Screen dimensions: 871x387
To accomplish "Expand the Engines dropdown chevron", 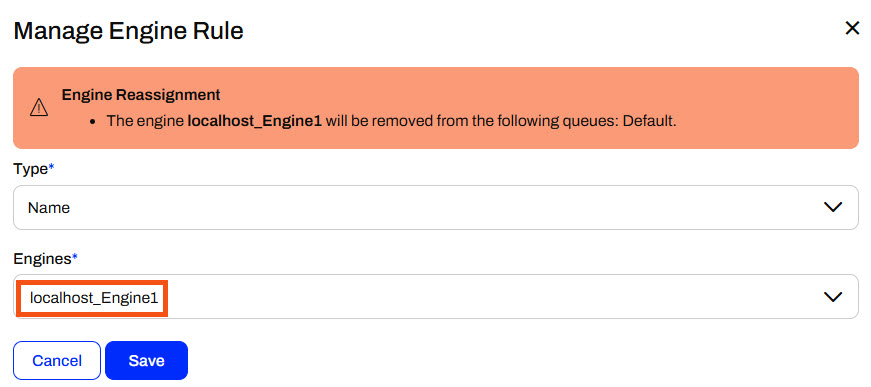I will 833,297.
